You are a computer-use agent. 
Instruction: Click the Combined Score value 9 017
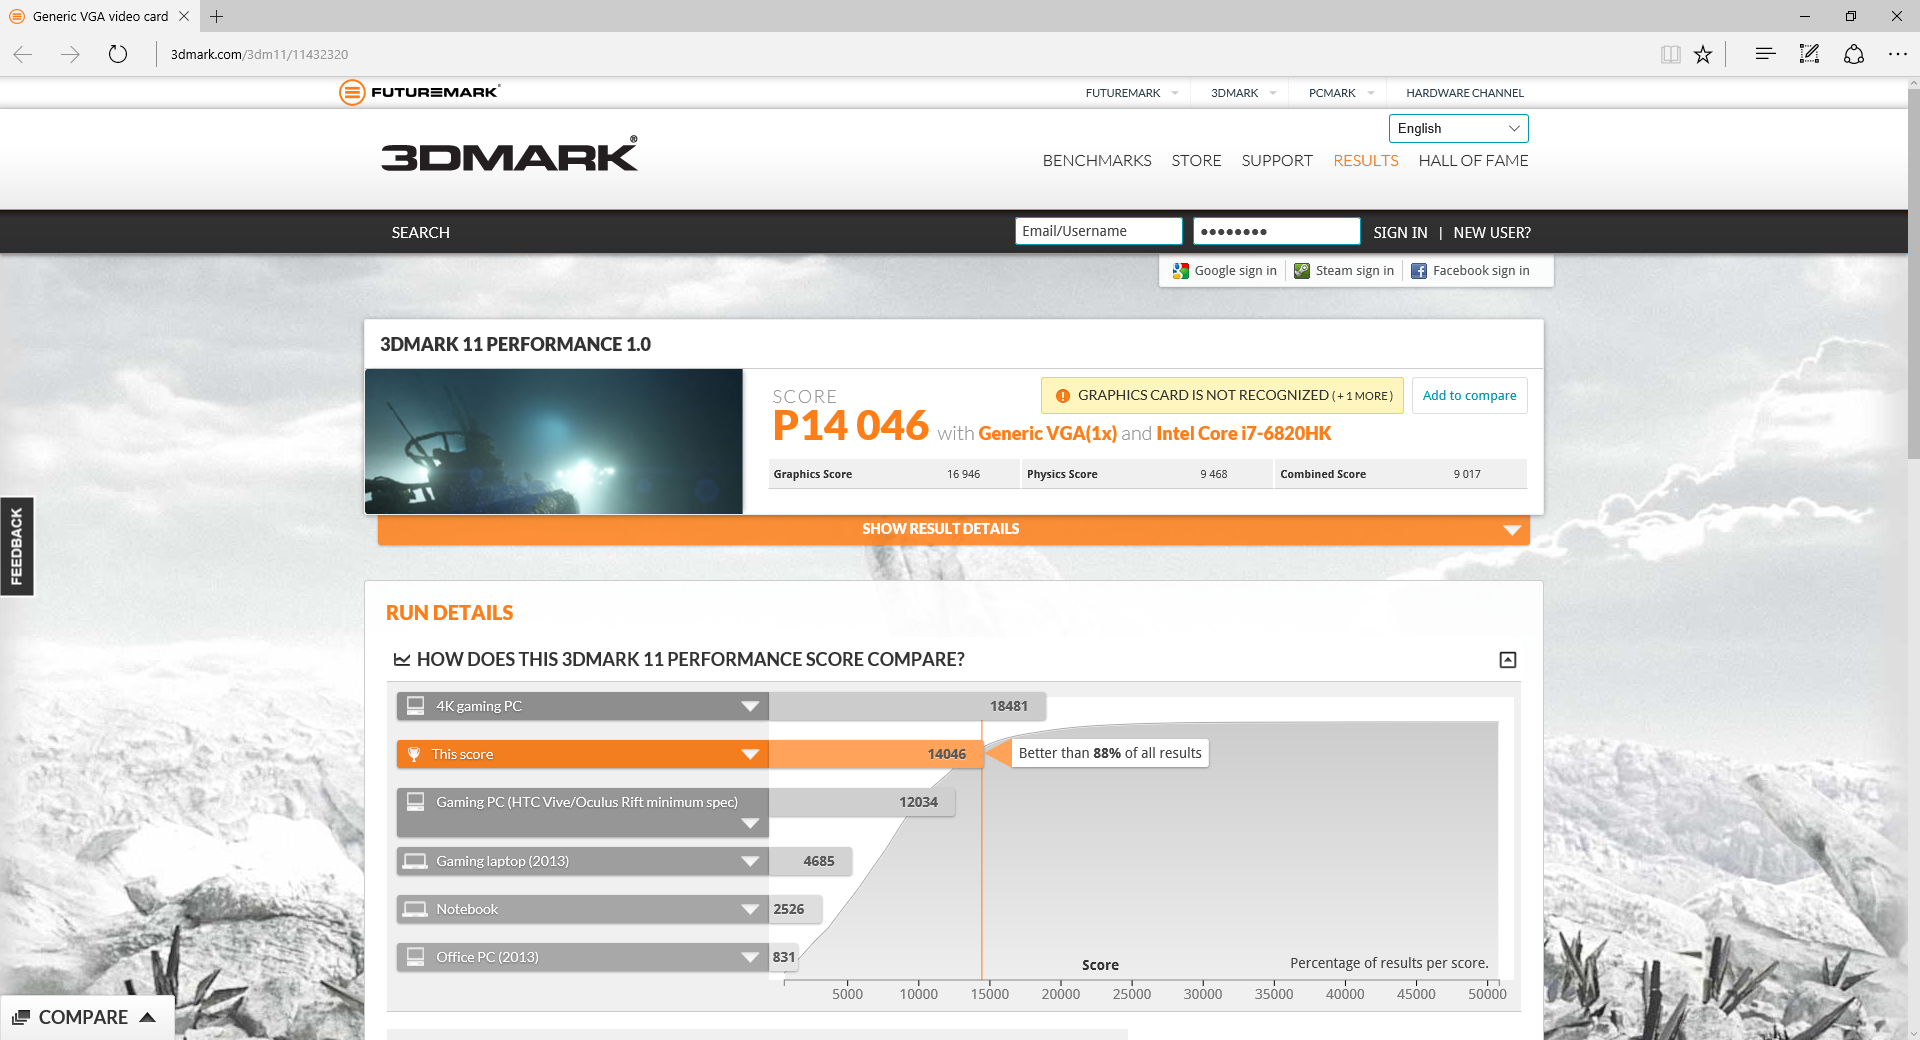coord(1467,474)
